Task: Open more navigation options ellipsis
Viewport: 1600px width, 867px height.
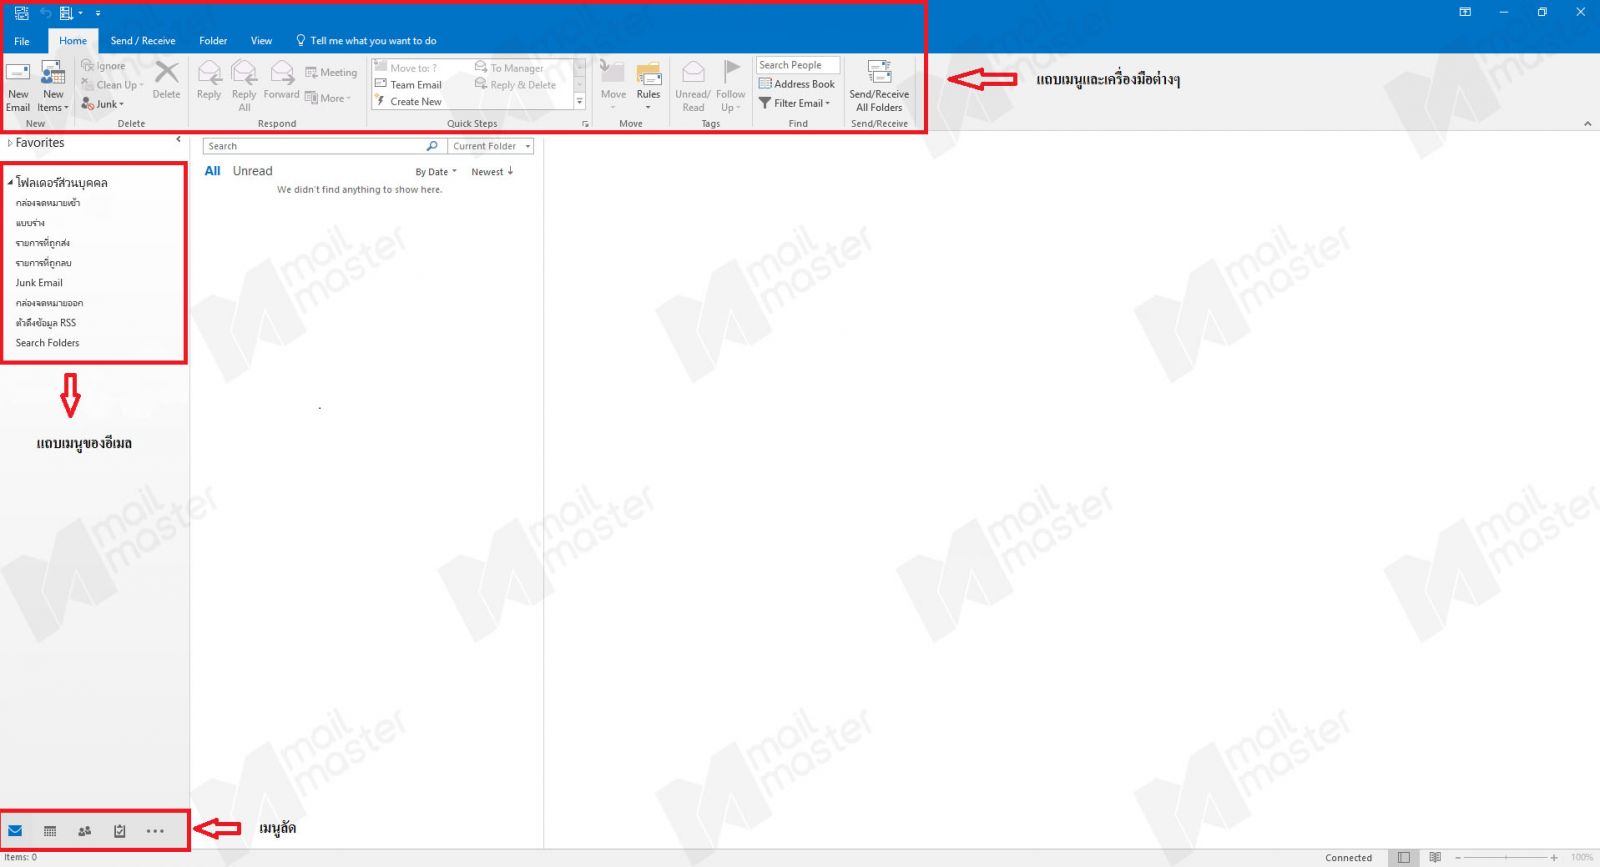Action: tap(155, 831)
